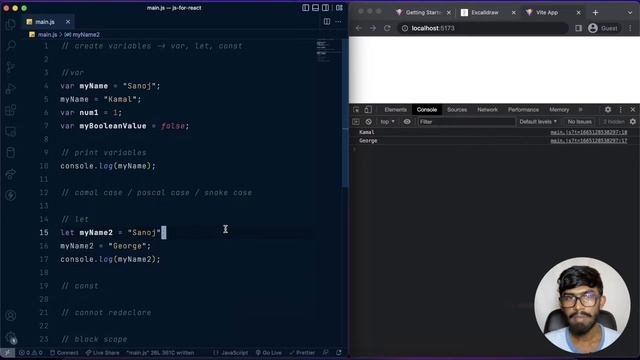Viewport: 640px width, 360px height.
Task: Close the Excalidraw browser tab
Action: coord(513,13)
